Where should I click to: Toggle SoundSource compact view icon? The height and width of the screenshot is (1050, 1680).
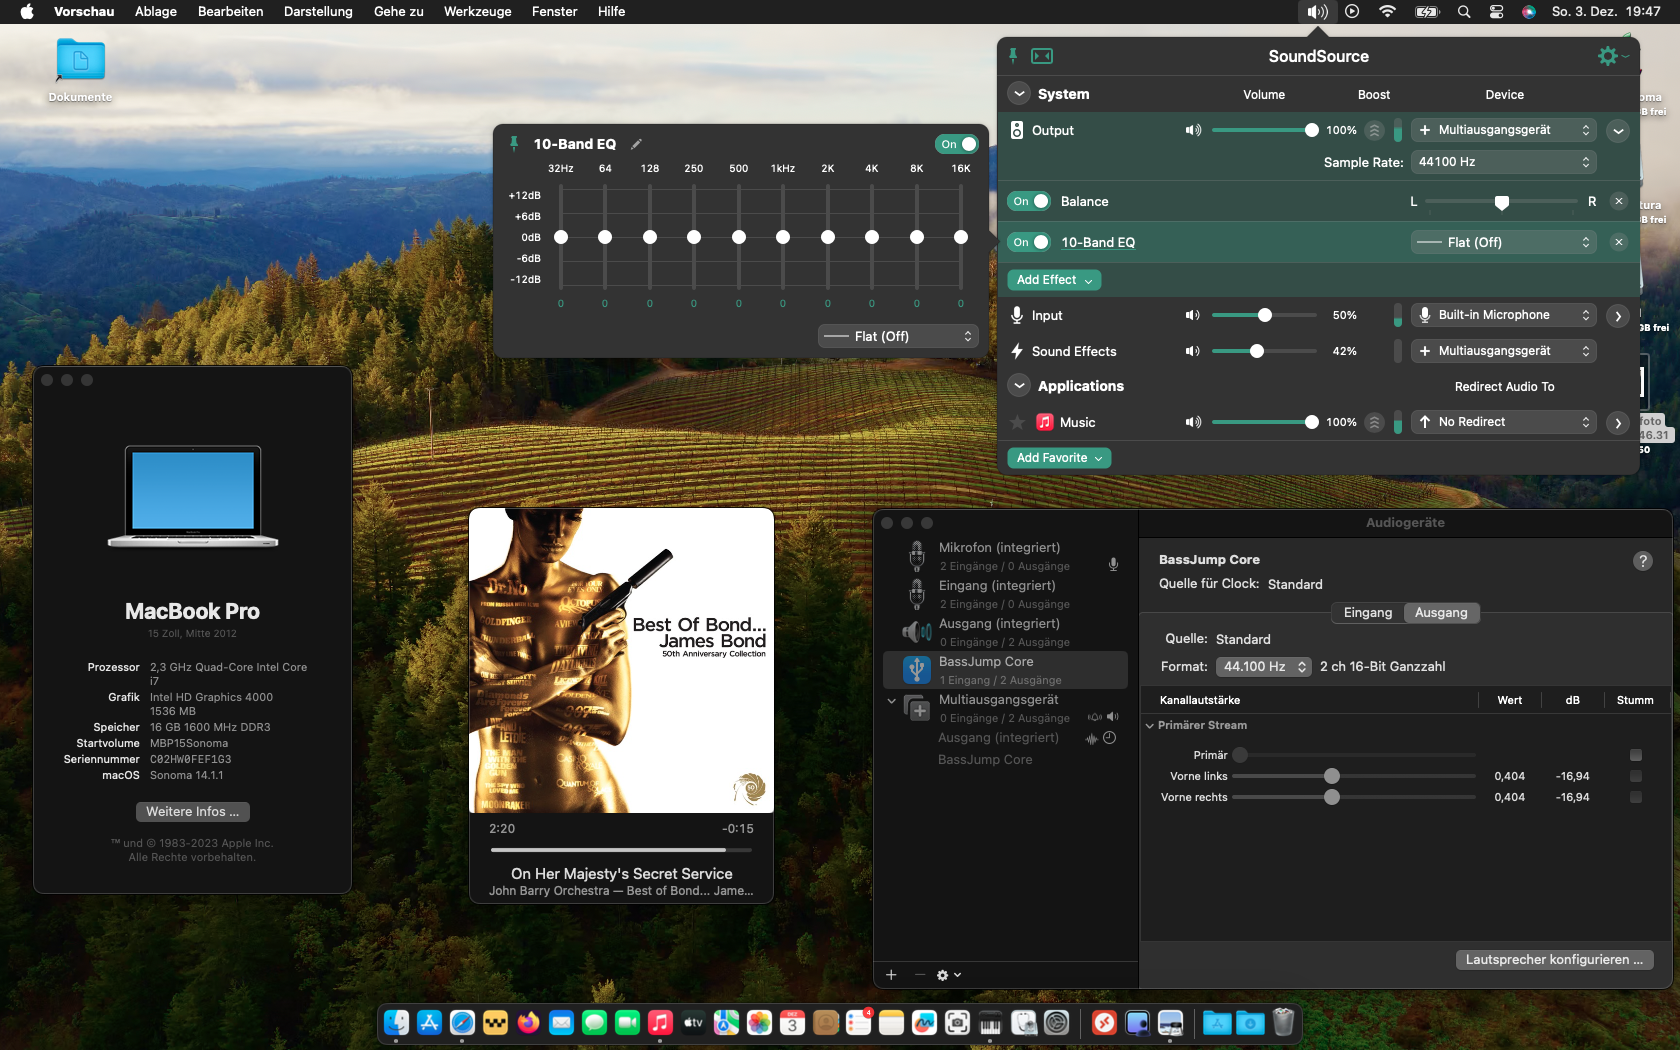(x=1042, y=56)
